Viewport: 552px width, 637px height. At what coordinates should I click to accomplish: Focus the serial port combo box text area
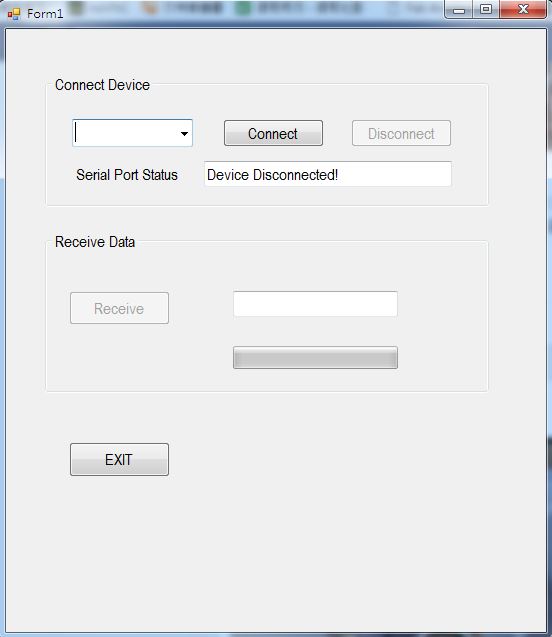(x=125, y=133)
